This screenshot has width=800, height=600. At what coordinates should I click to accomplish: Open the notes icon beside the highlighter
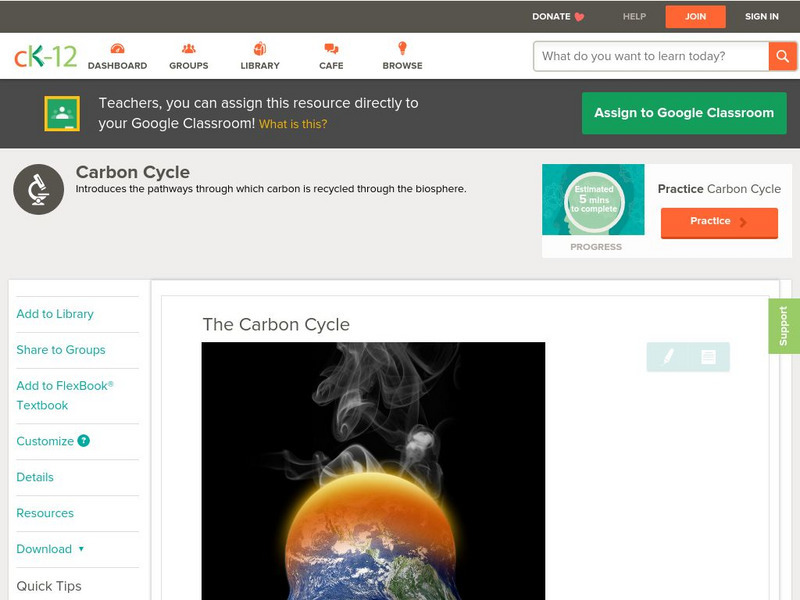click(x=708, y=357)
